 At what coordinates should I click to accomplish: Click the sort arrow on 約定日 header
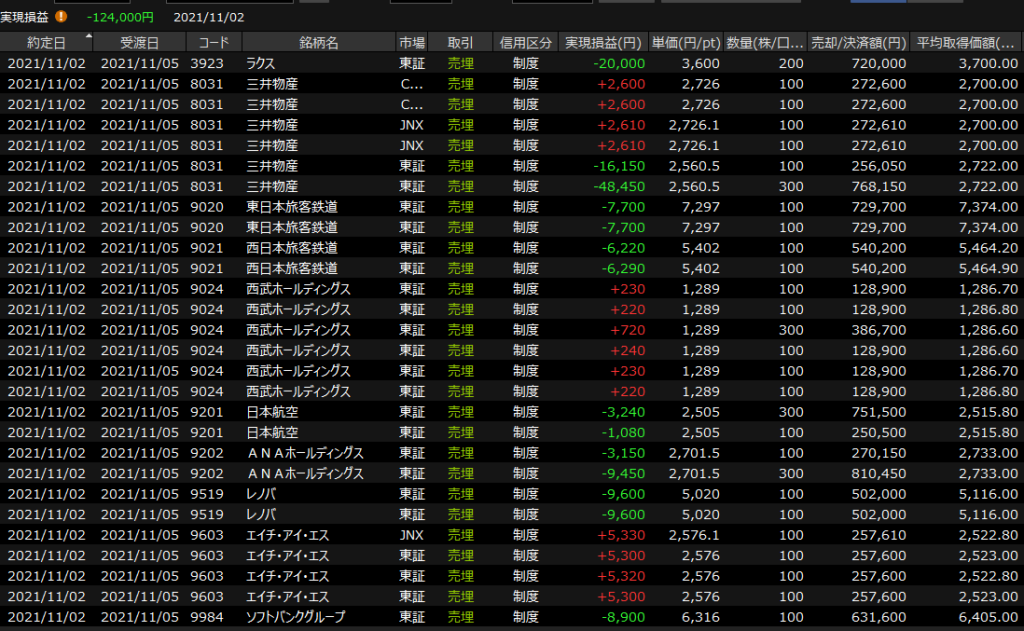tap(89, 36)
